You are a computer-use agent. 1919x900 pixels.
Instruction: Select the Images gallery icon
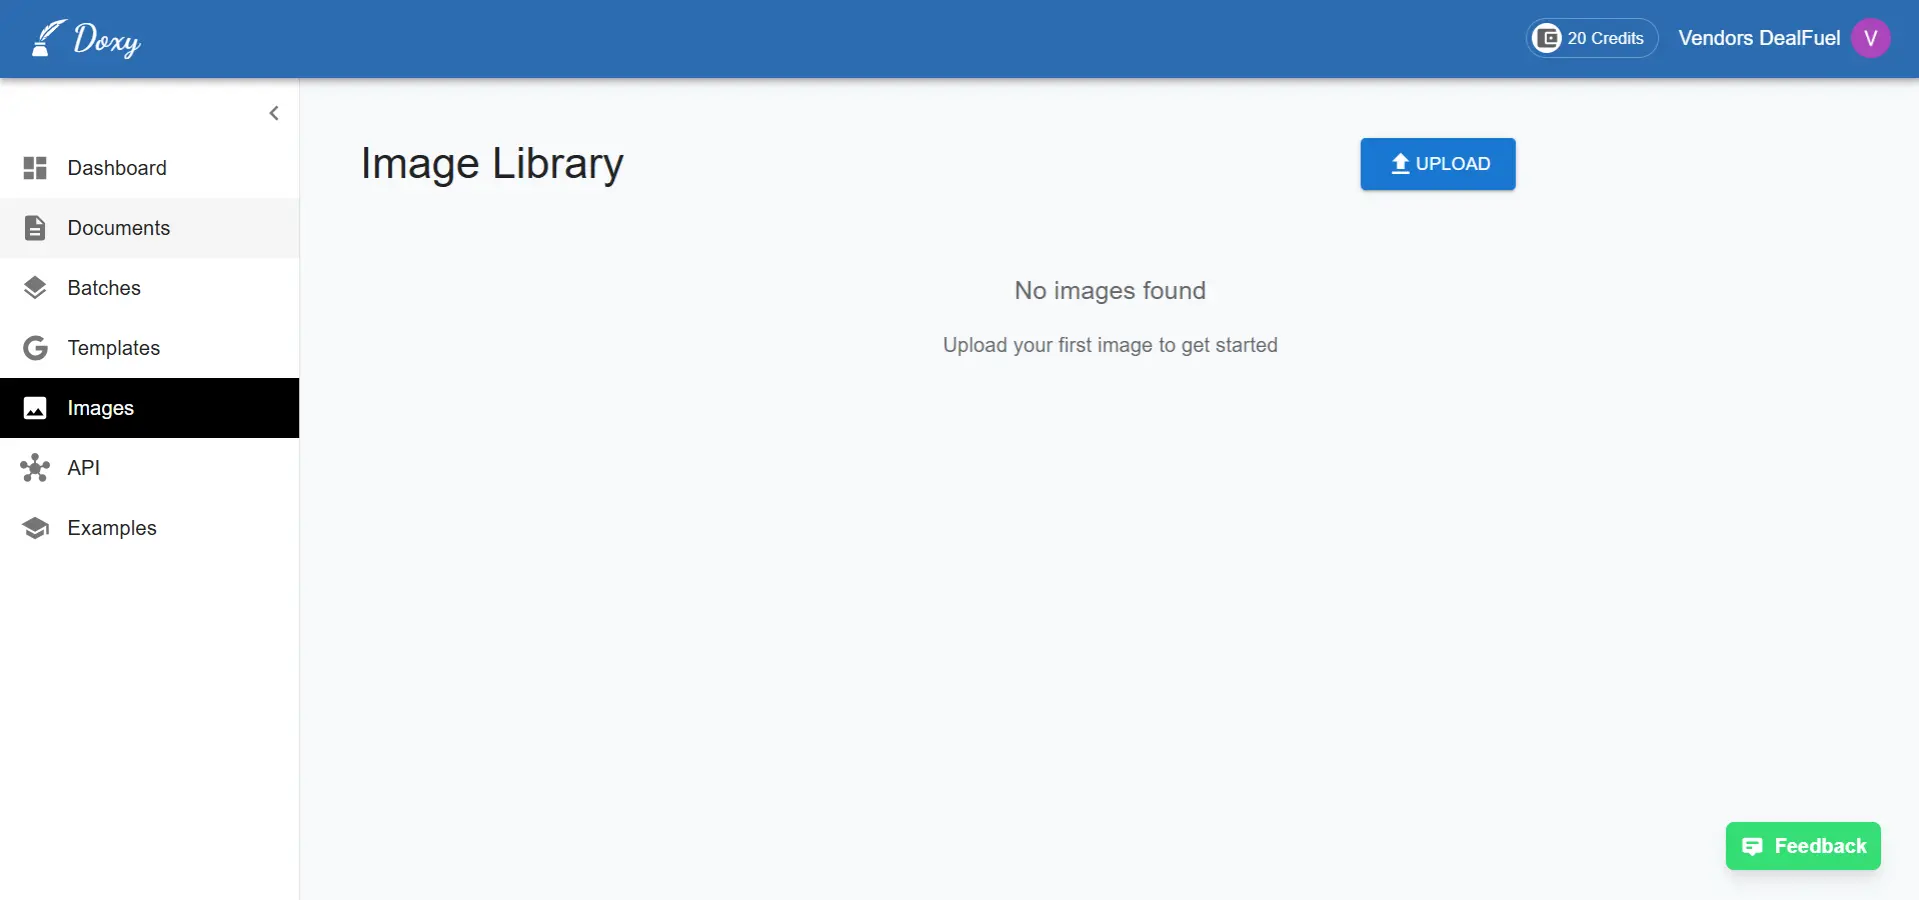[x=35, y=407]
